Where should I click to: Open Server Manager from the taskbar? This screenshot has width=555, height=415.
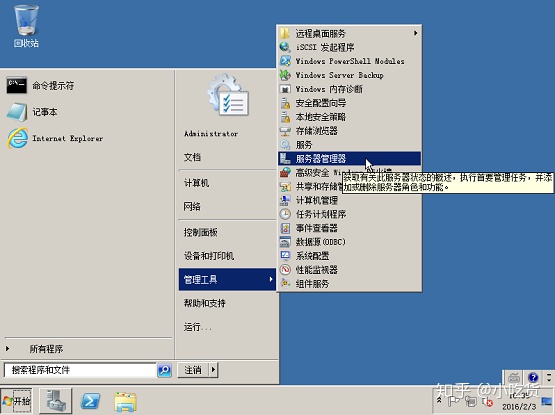click(56, 401)
